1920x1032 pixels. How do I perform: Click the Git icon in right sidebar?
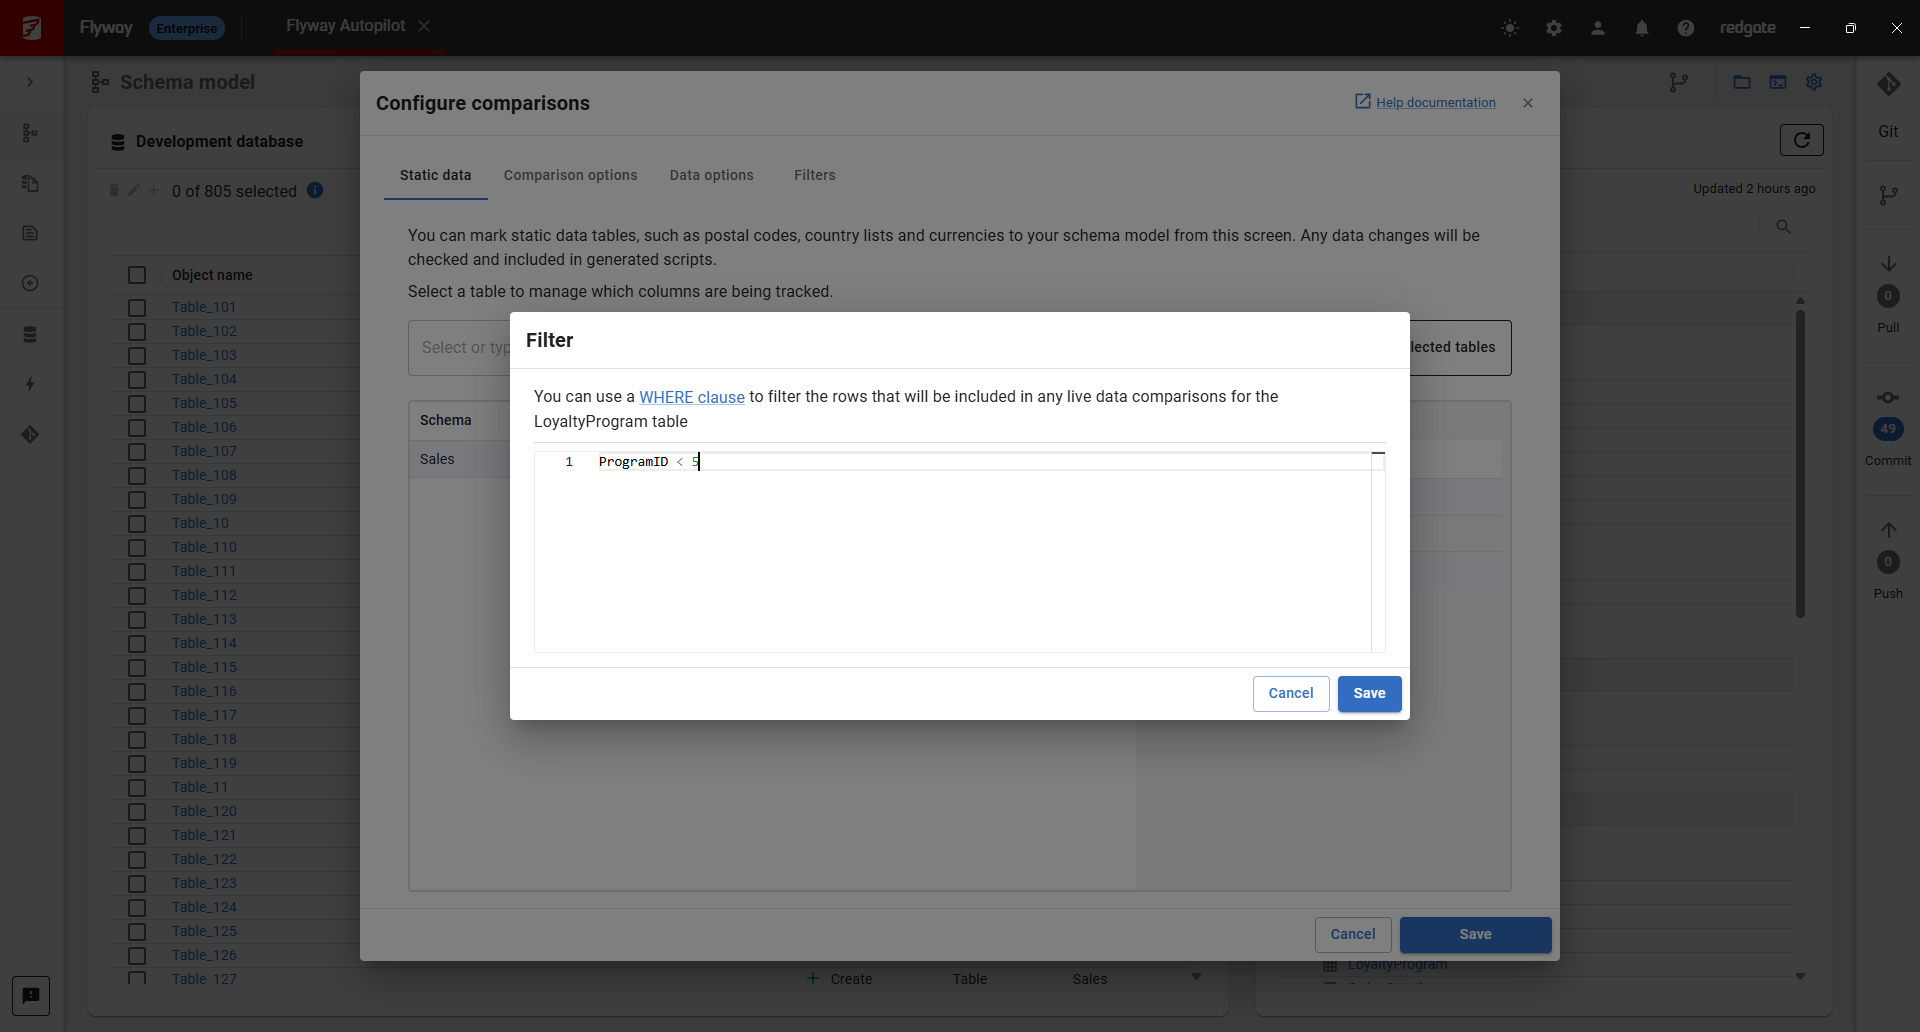pos(1888,85)
